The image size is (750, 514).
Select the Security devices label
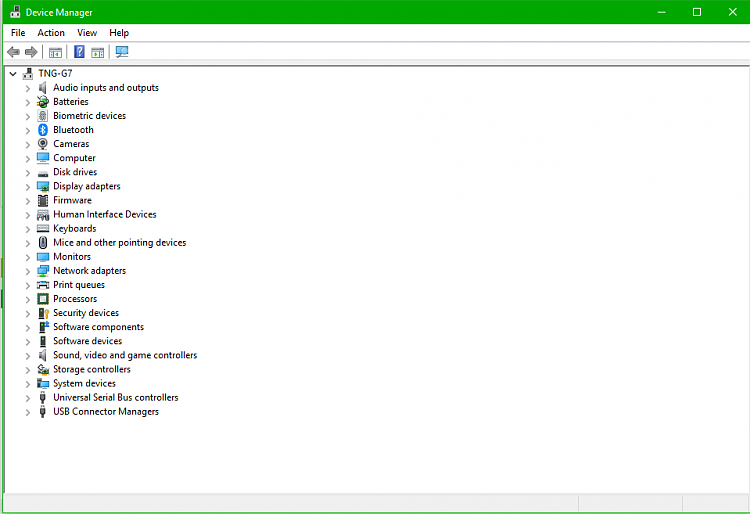[86, 313]
